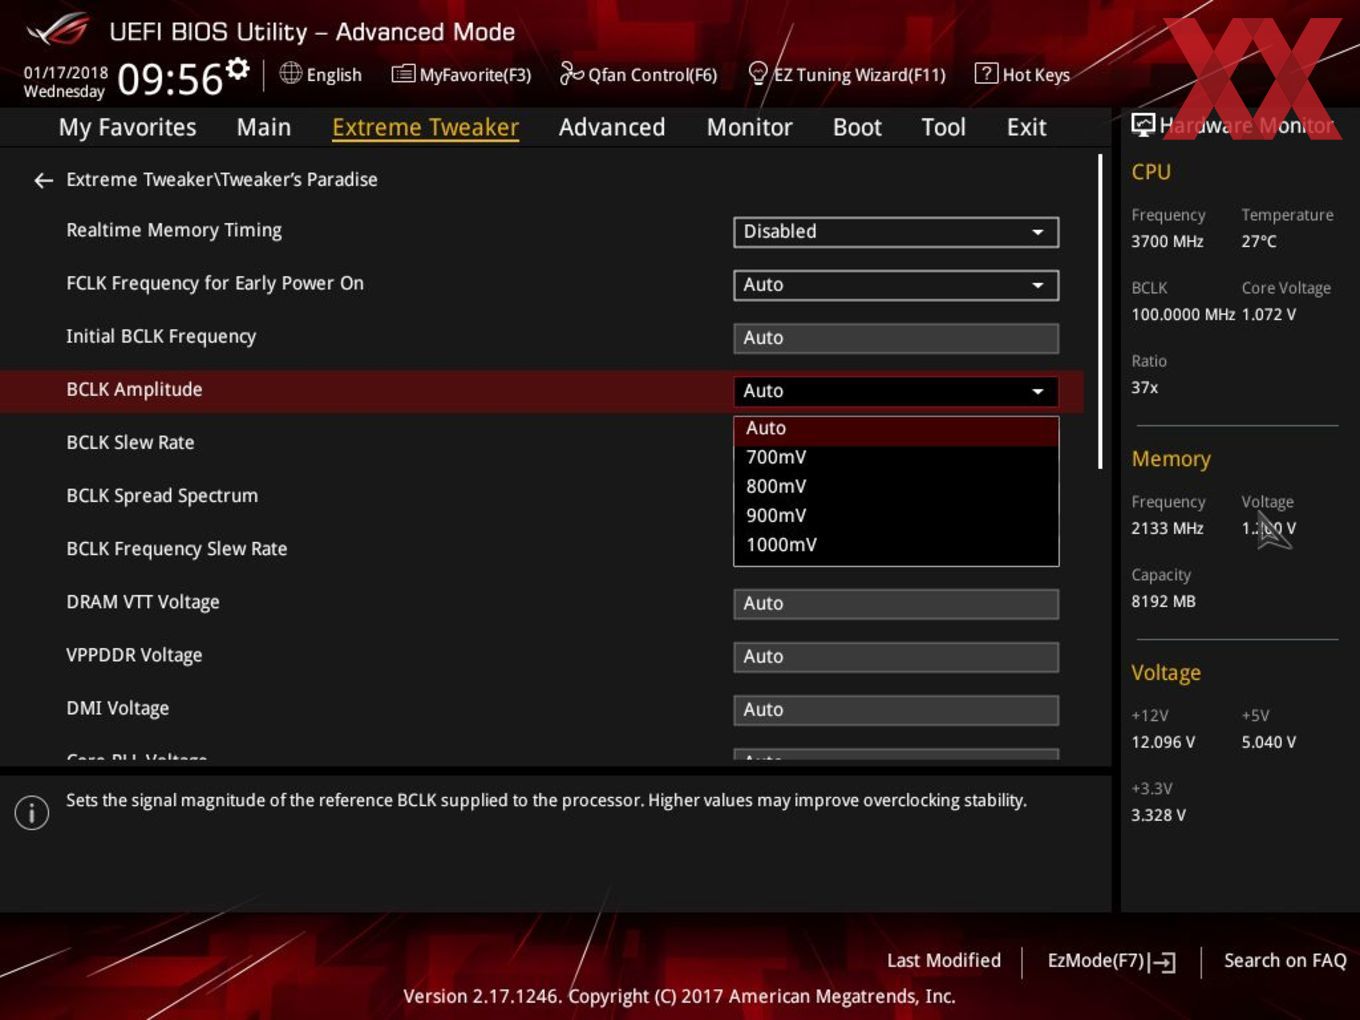Open Qfan Control(F6)
This screenshot has height=1020, width=1360.
click(639, 74)
